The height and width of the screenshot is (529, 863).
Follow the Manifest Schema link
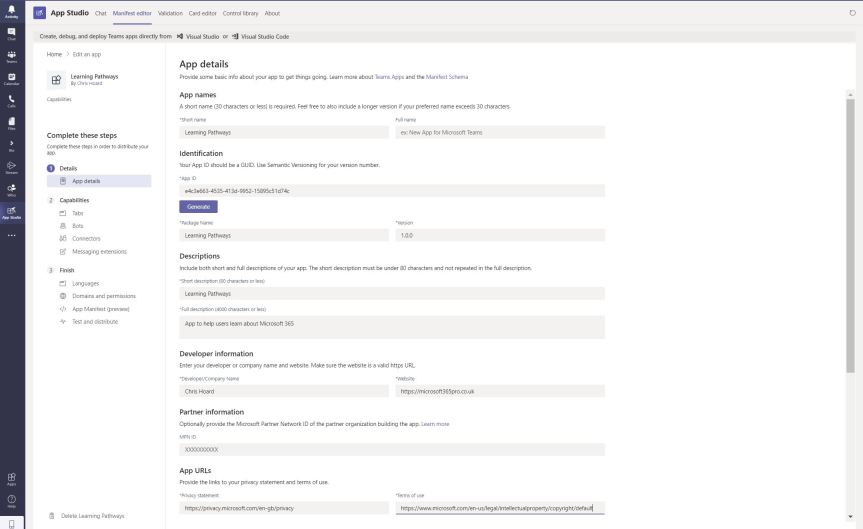[447, 76]
